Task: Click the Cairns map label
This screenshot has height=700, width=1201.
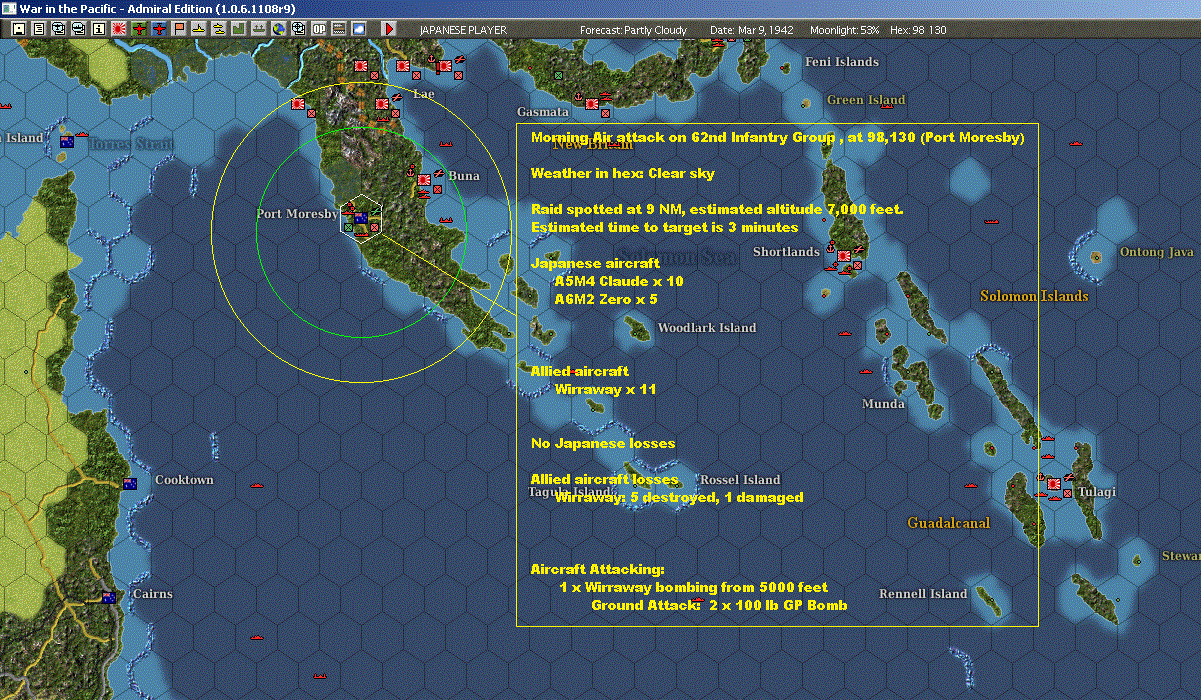Action: pyautogui.click(x=152, y=594)
